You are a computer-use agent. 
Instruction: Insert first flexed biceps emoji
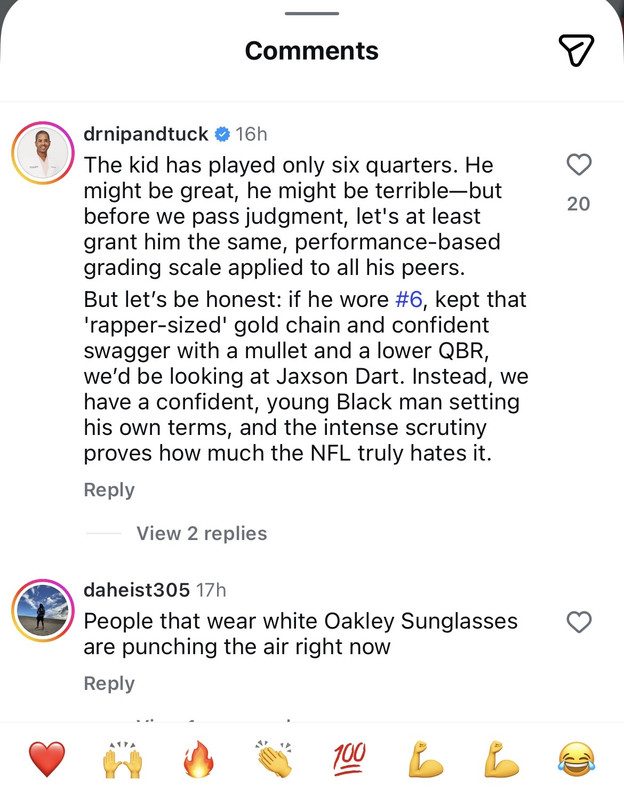point(425,761)
